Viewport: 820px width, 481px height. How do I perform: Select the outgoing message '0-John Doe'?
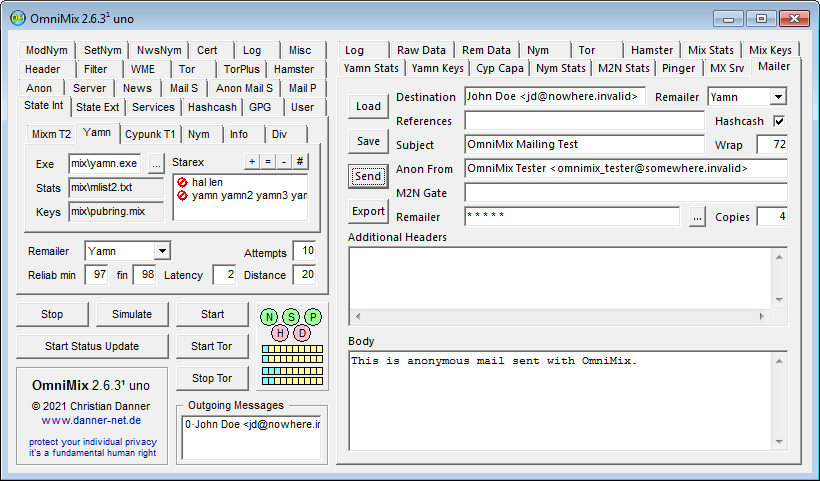(x=252, y=425)
